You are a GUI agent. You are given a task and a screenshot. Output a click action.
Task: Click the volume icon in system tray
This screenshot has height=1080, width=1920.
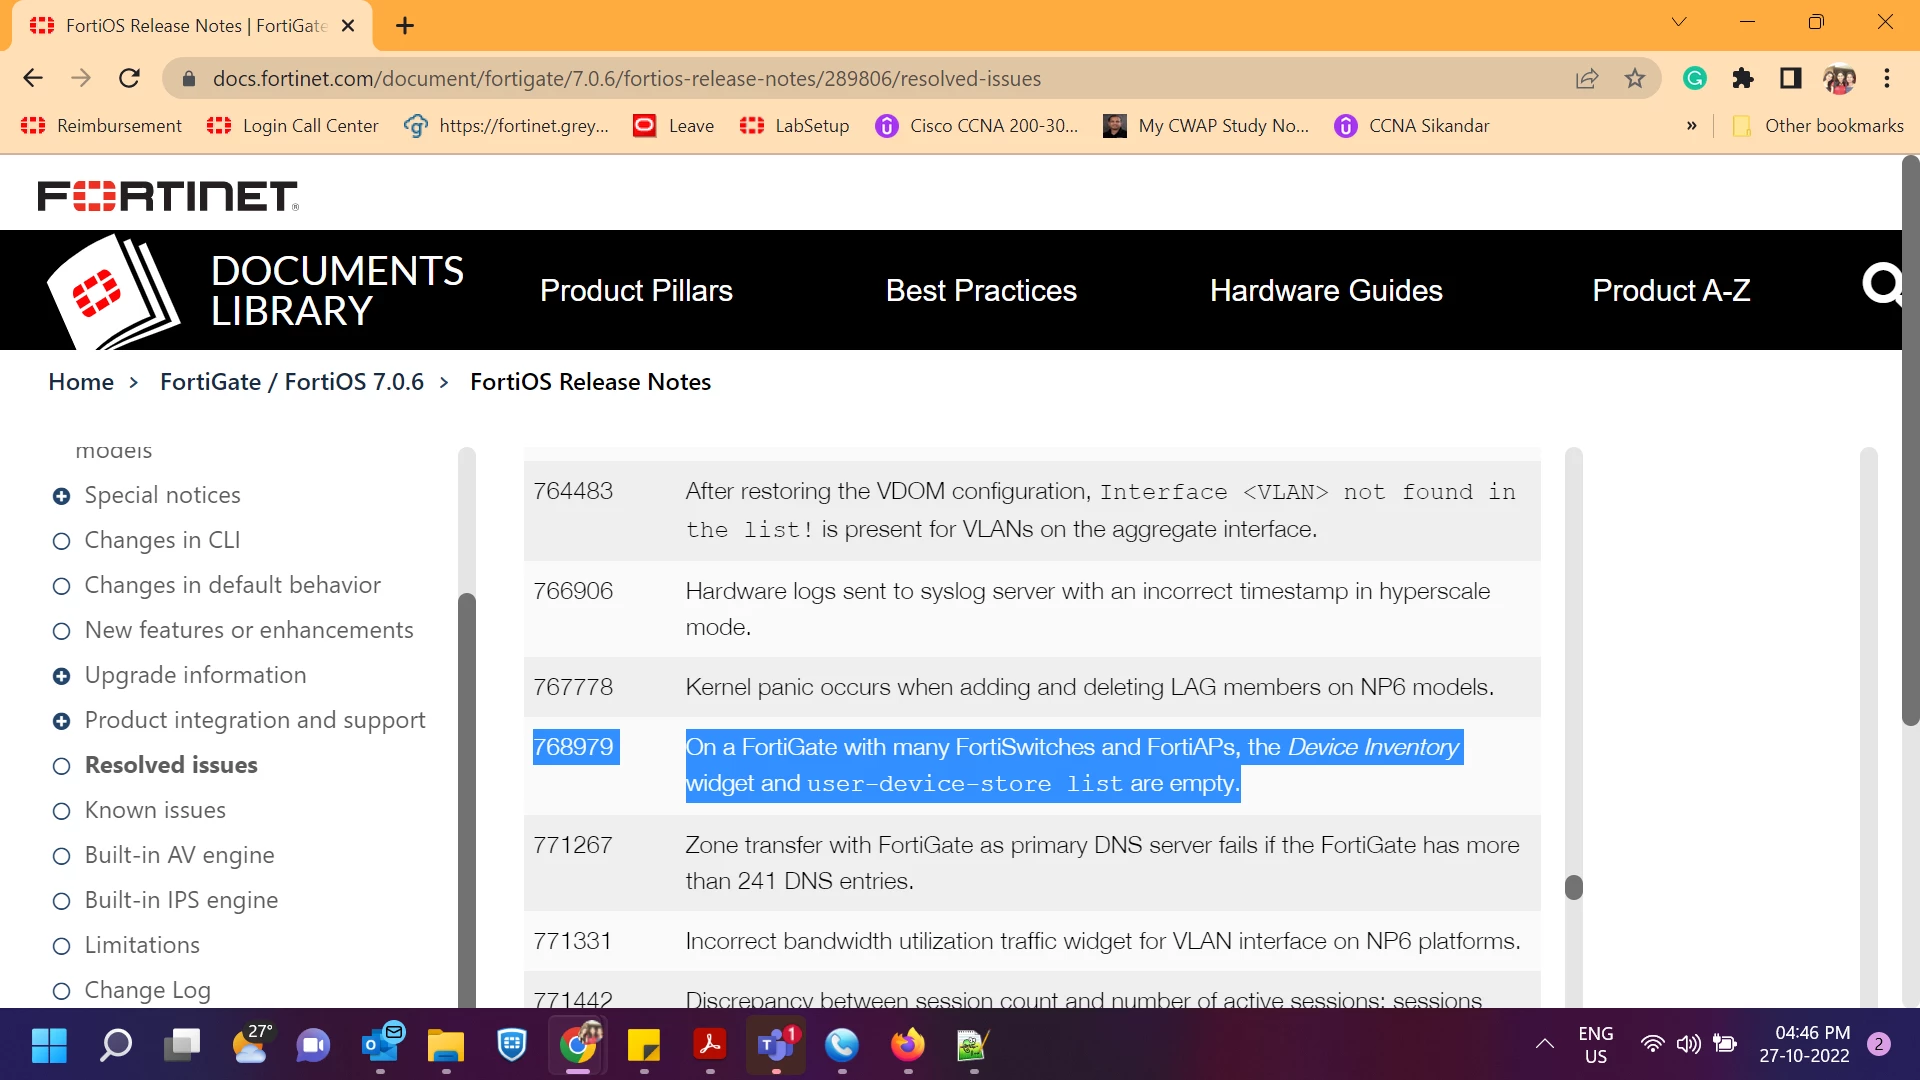(x=1688, y=1045)
